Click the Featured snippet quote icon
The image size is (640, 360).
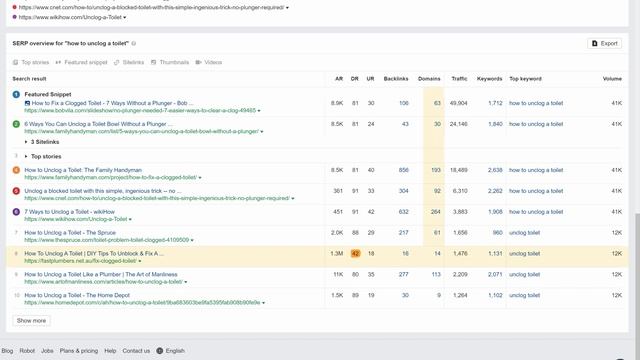click(x=58, y=62)
